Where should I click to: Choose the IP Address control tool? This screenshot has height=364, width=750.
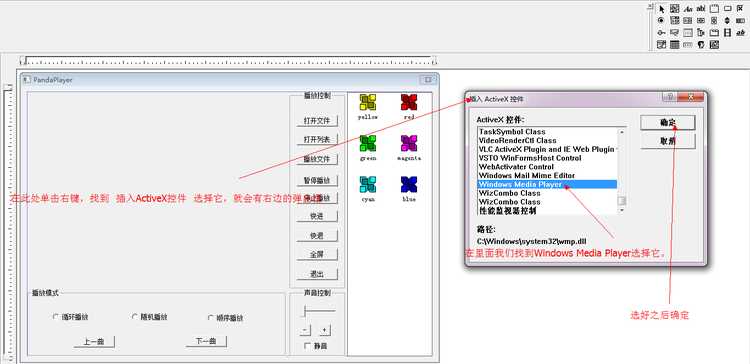click(688, 44)
